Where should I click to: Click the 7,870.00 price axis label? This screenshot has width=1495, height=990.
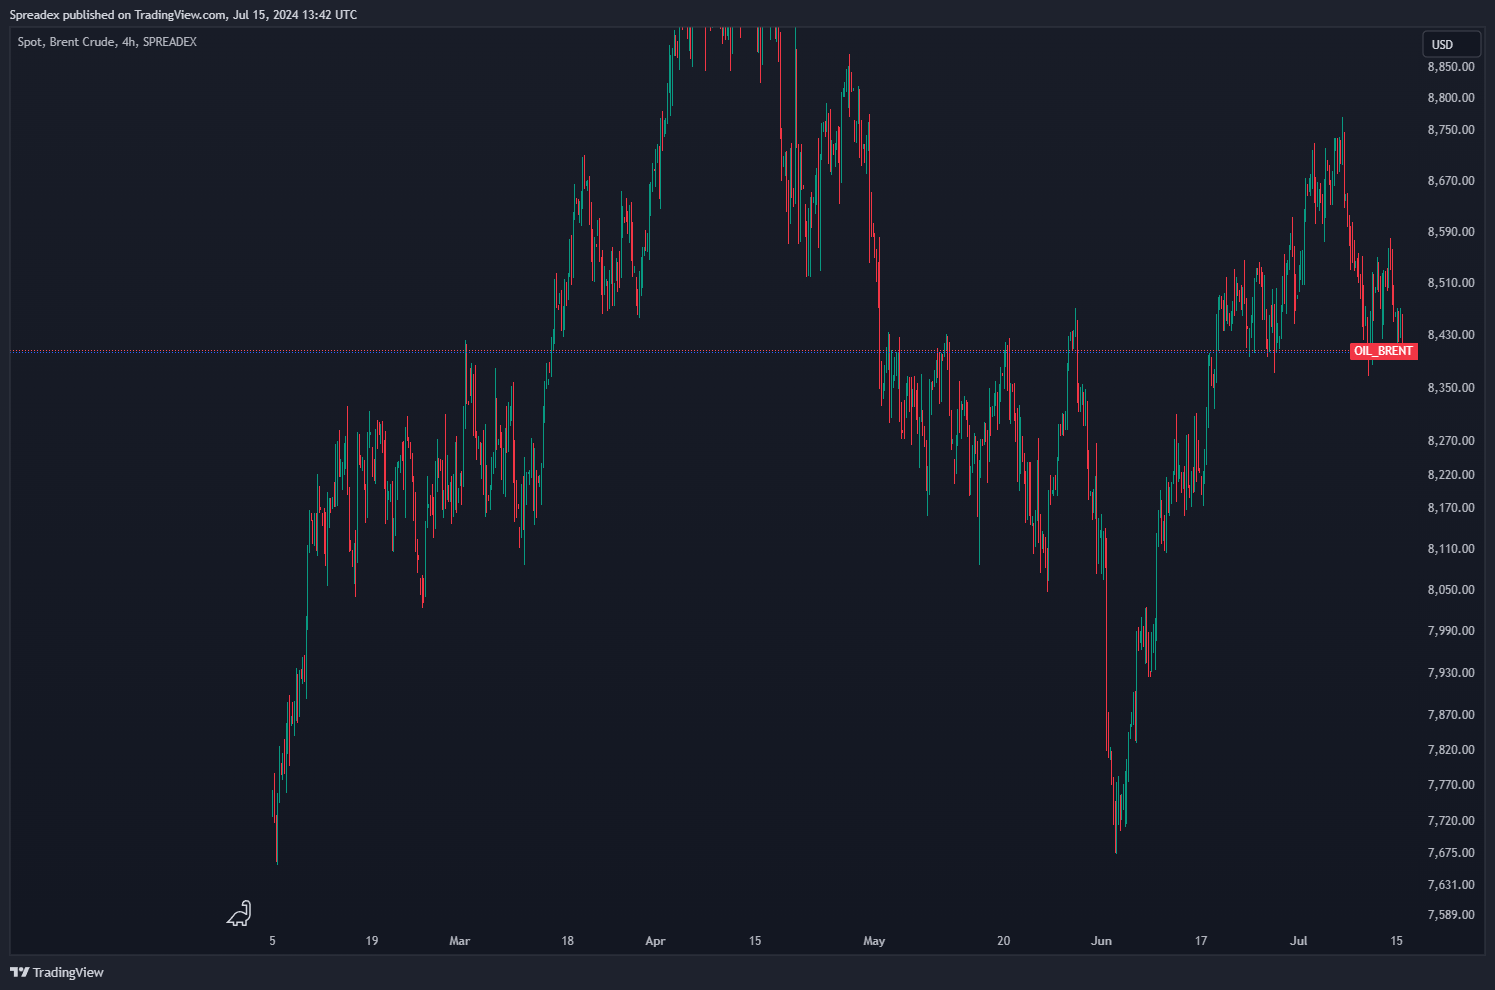[1451, 715]
